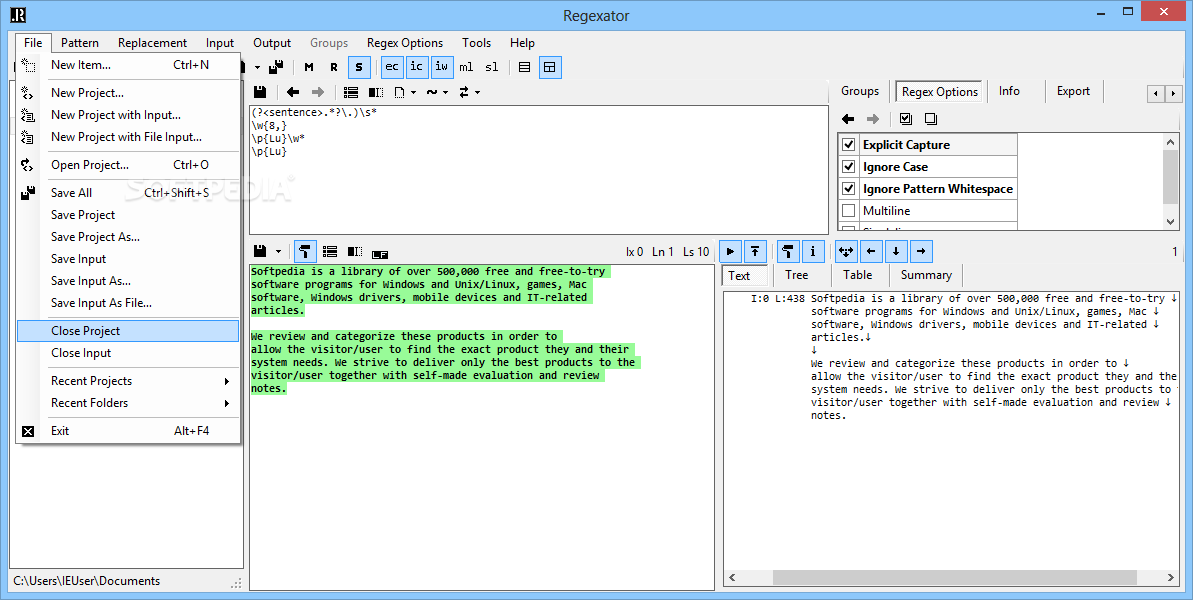The image size is (1193, 600).
Task: Save input using the floppy icon
Action: pos(260,251)
